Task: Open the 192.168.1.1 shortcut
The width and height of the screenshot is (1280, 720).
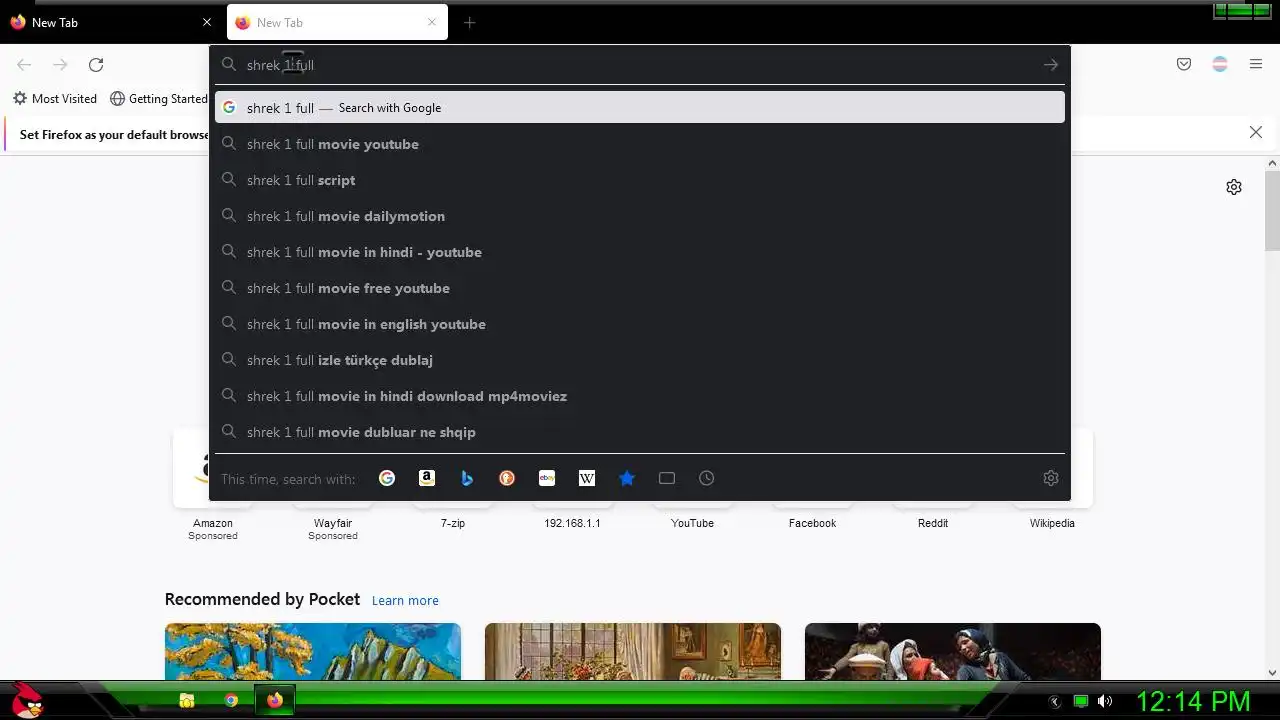Action: [x=572, y=523]
